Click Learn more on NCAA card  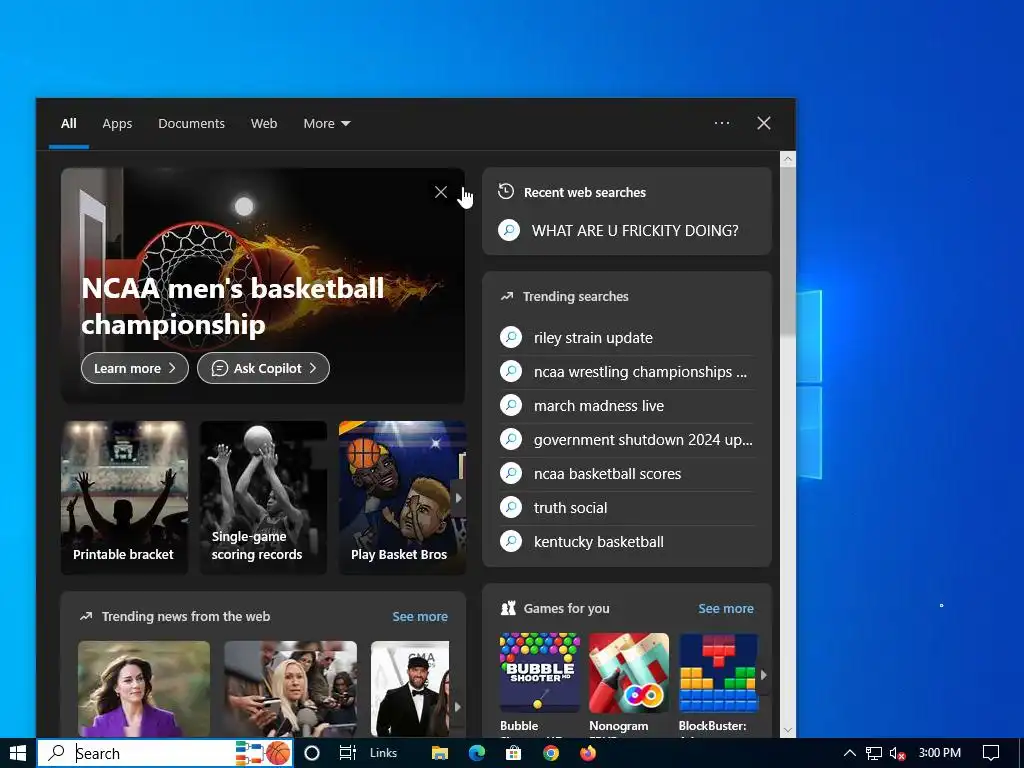point(135,368)
